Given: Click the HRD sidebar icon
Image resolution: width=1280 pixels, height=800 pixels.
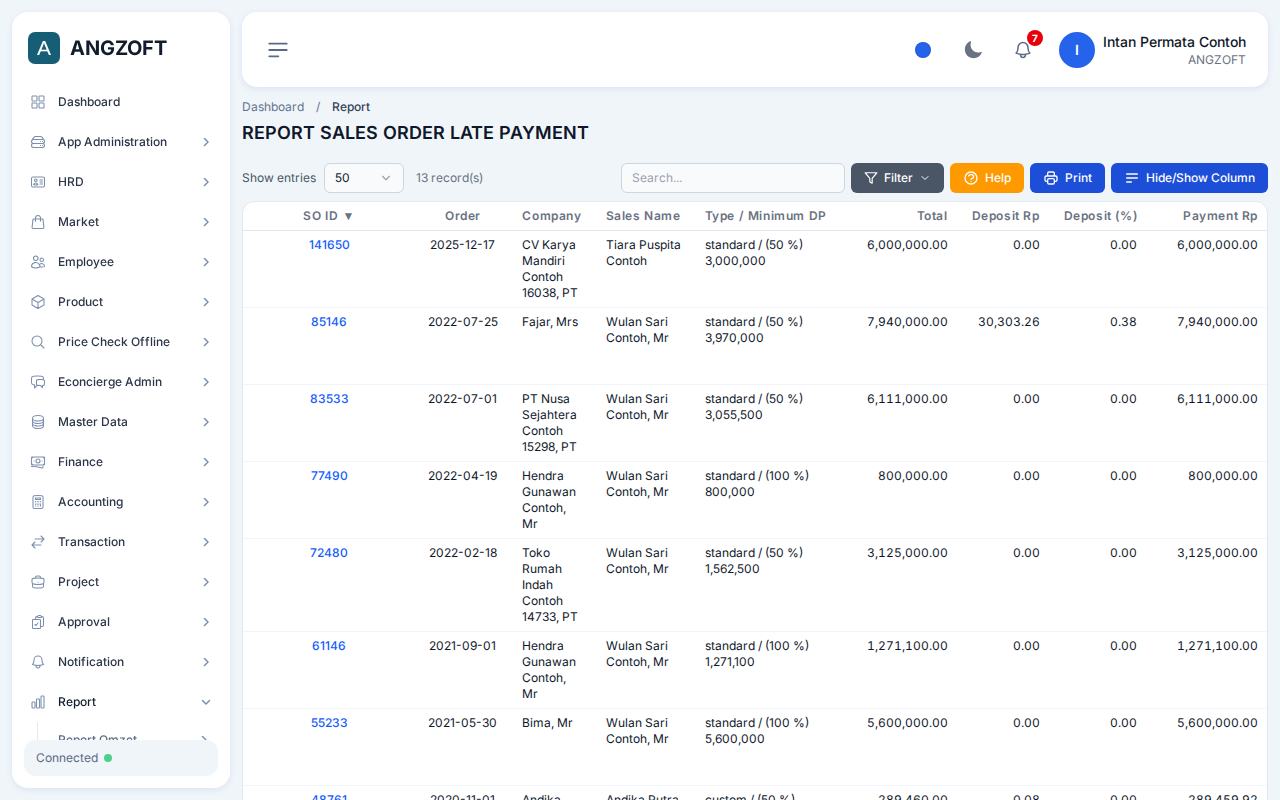Looking at the screenshot, I should [x=38, y=182].
